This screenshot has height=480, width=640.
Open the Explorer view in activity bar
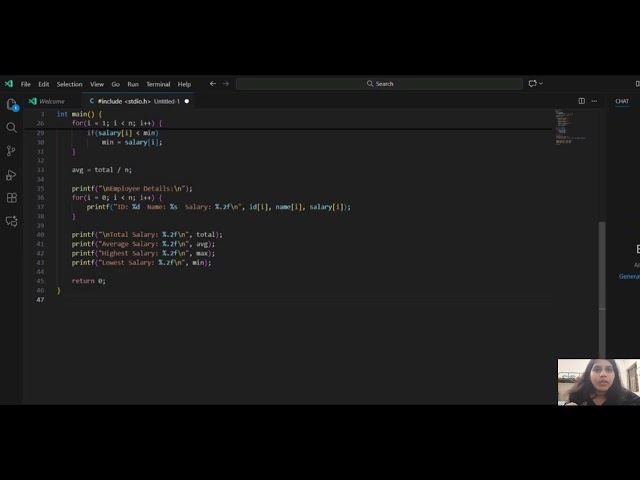point(12,104)
